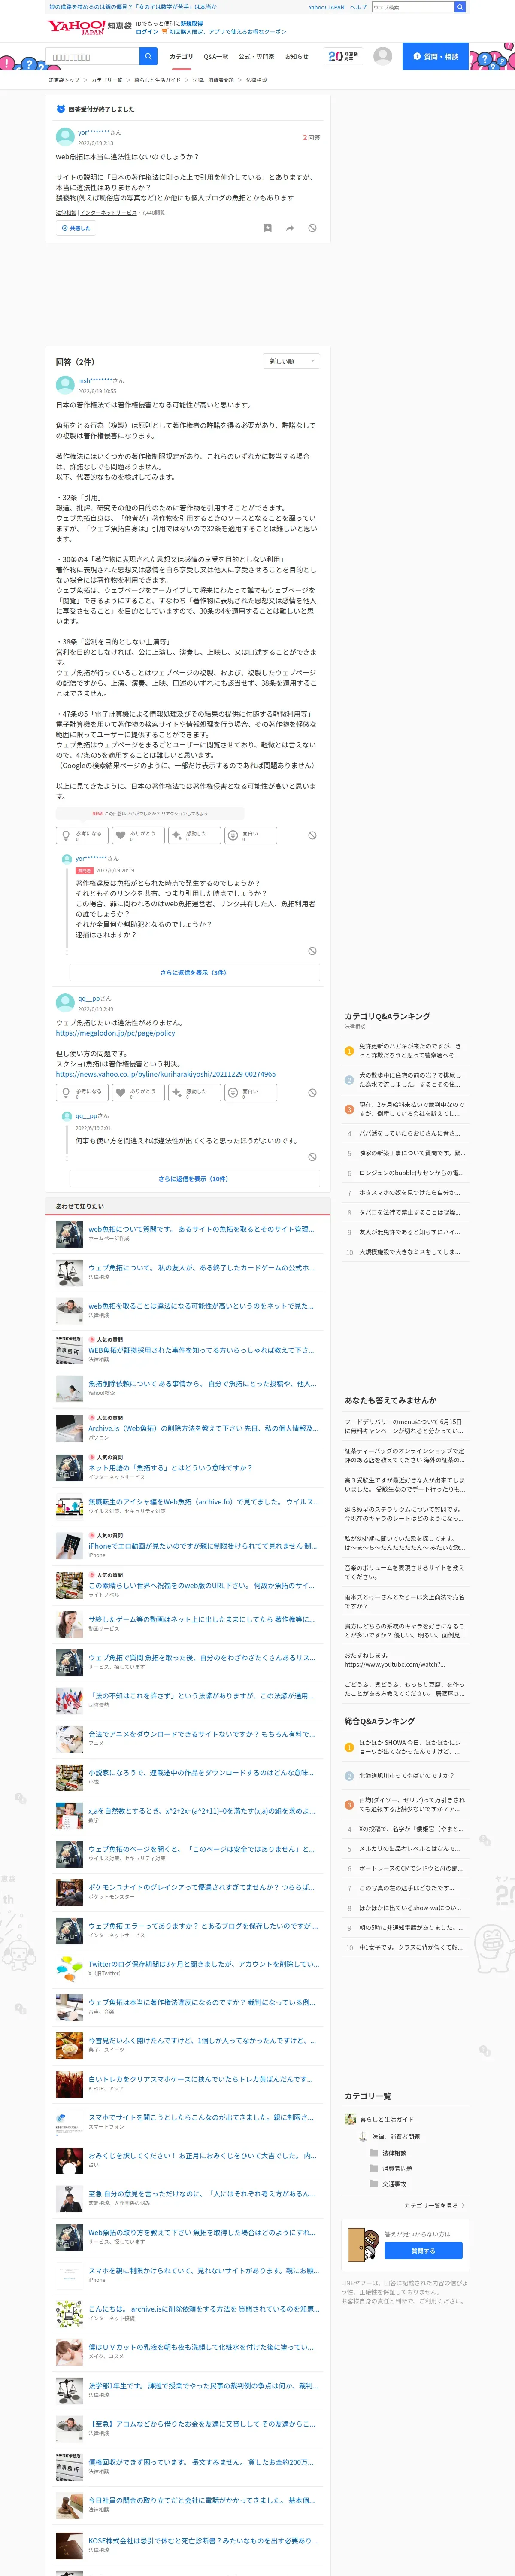The height and width of the screenshot is (2576, 515).
Task: Open related question Twitterのログ保存期間は3ヶ月
Action: click(203, 1964)
